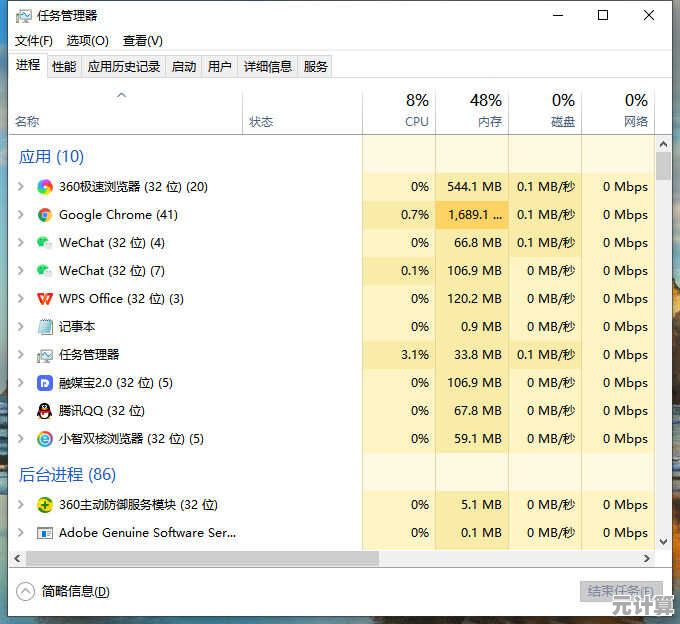Viewport: 680px width, 624px height.
Task: Sort by the 名称 column header
Action: point(125,112)
